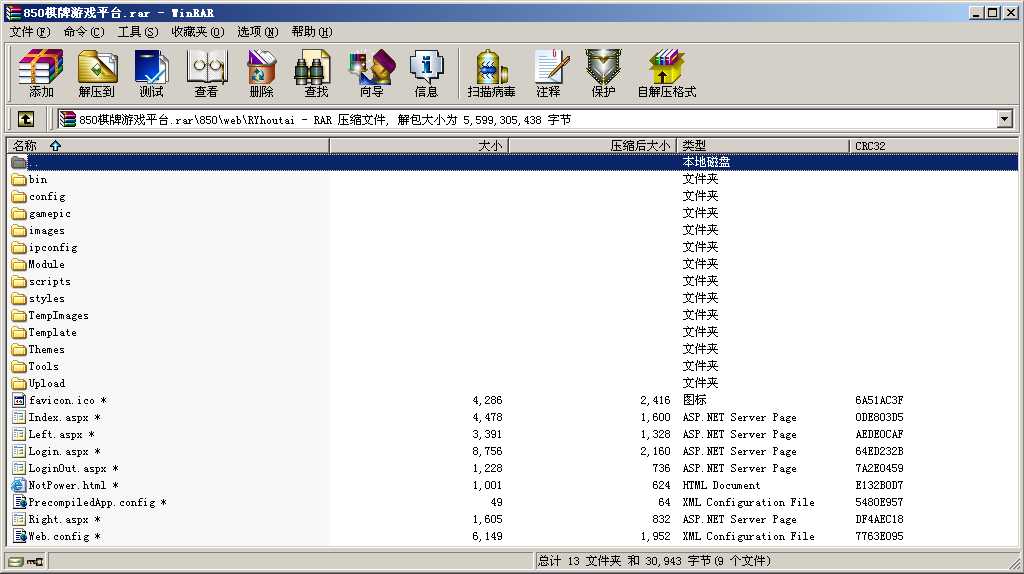Sort by Type (类型) column header

click(763, 146)
